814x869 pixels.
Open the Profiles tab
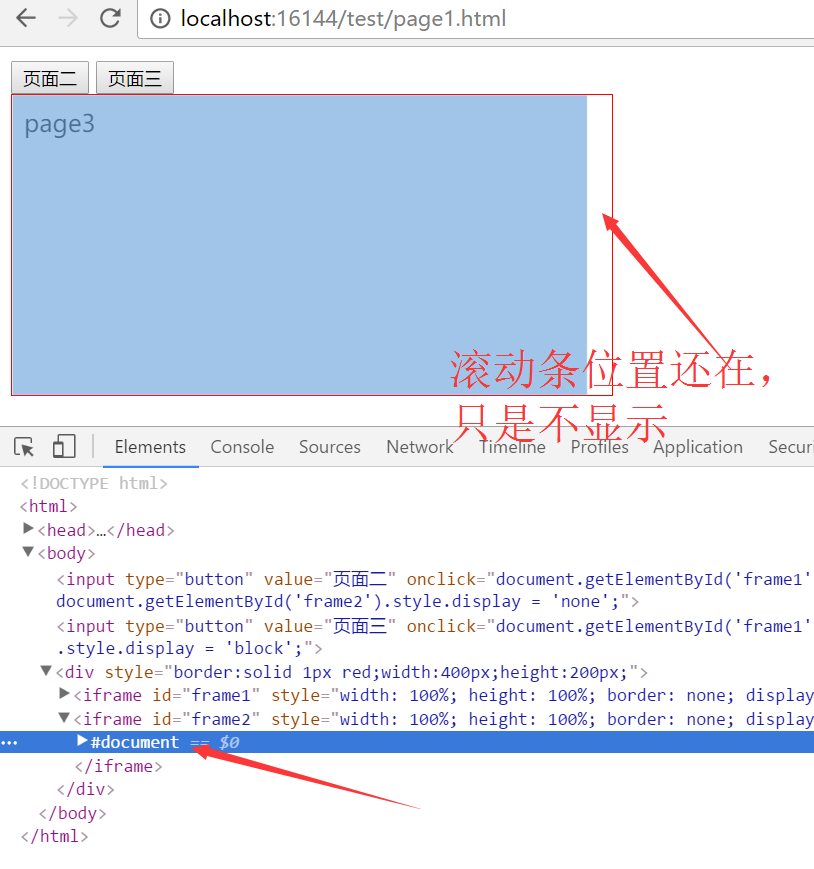coord(600,447)
